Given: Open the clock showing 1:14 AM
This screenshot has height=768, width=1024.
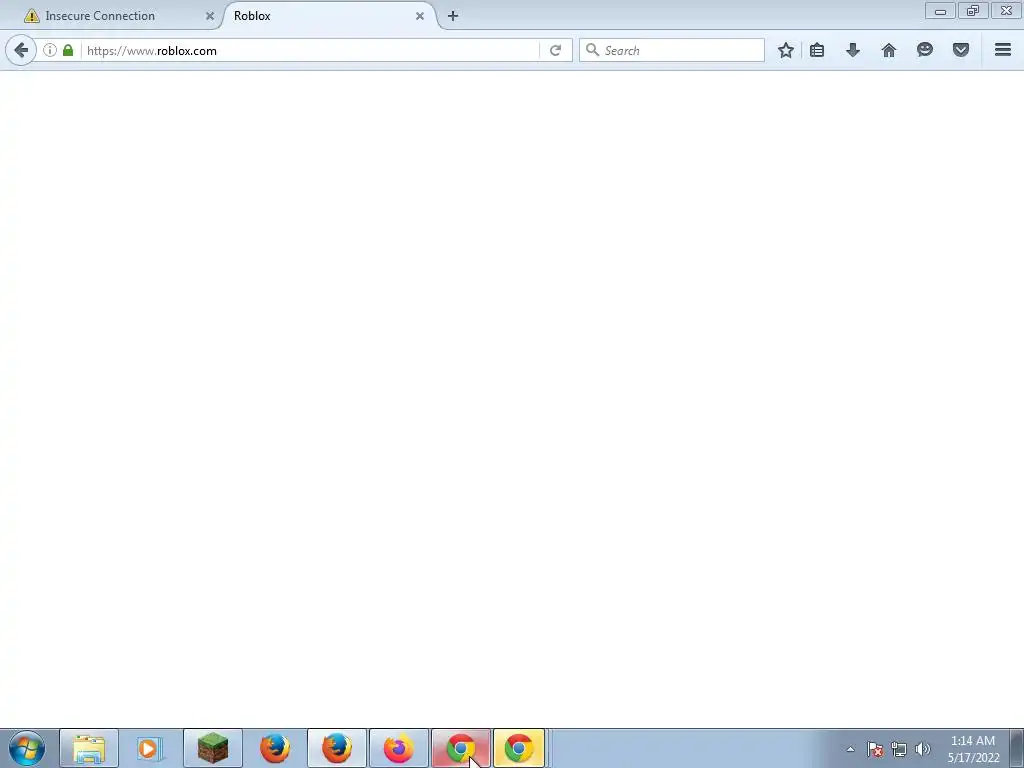Looking at the screenshot, I should coord(973,749).
